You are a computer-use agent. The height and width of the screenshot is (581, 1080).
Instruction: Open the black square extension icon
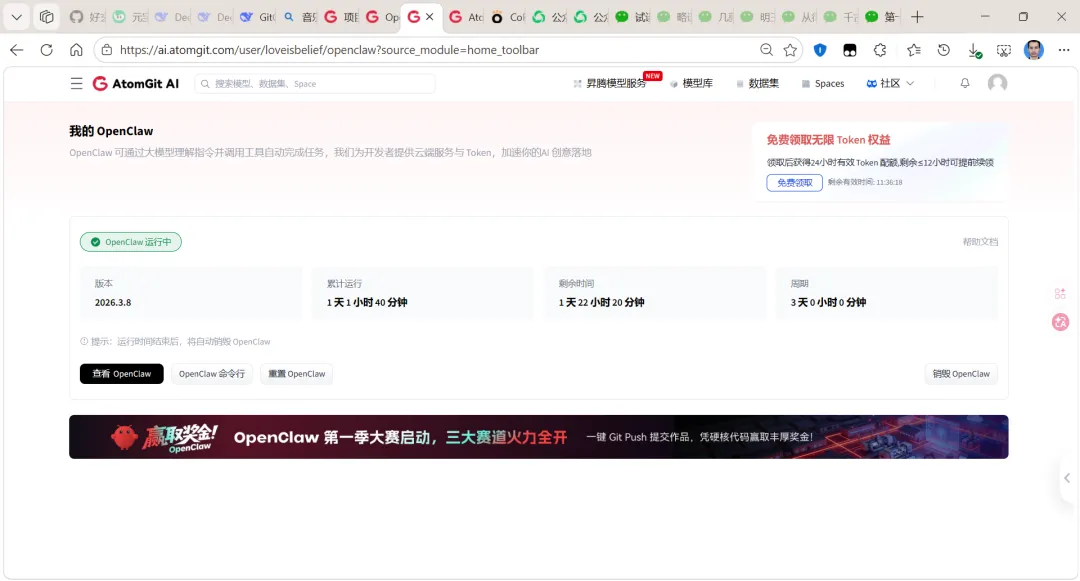click(850, 50)
